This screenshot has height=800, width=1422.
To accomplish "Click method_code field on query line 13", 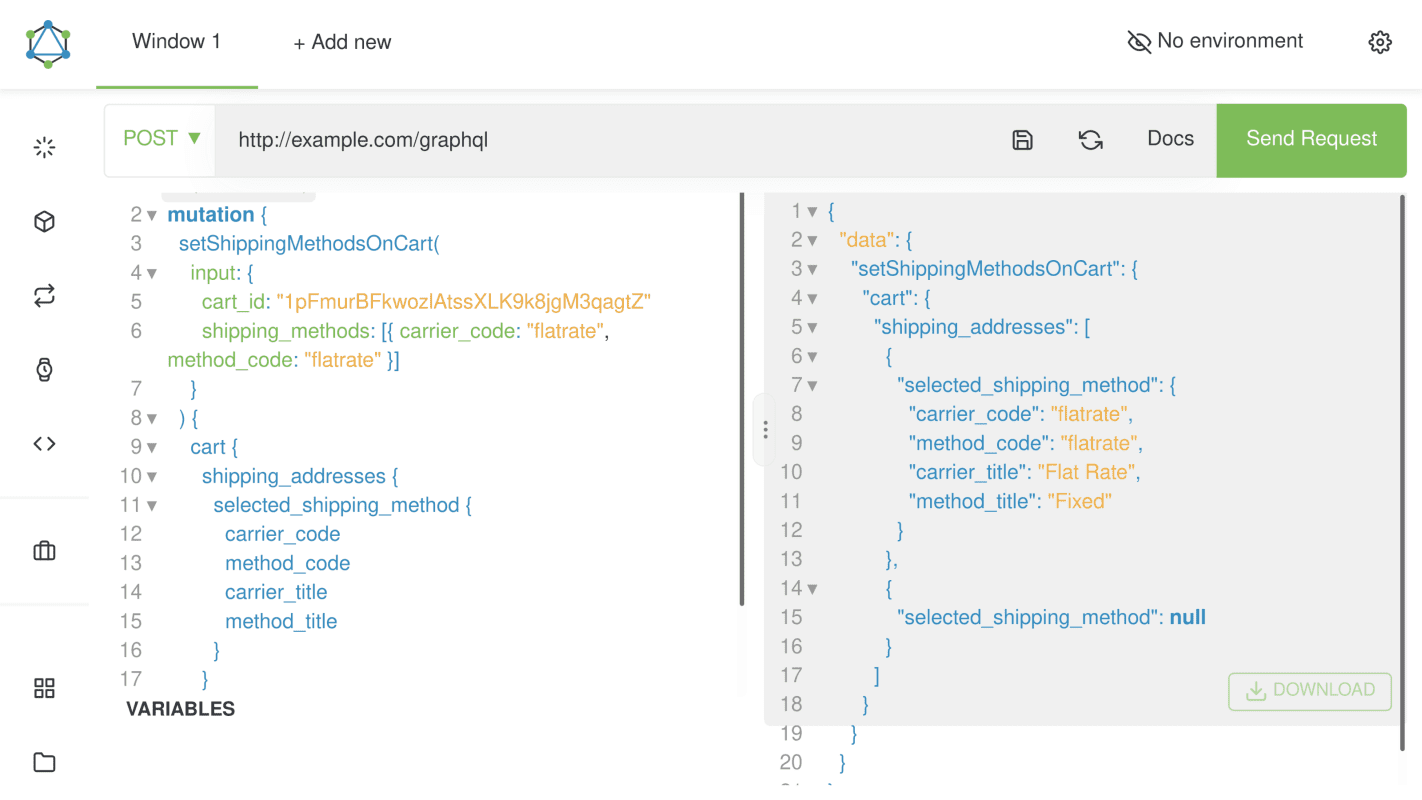I will [288, 563].
